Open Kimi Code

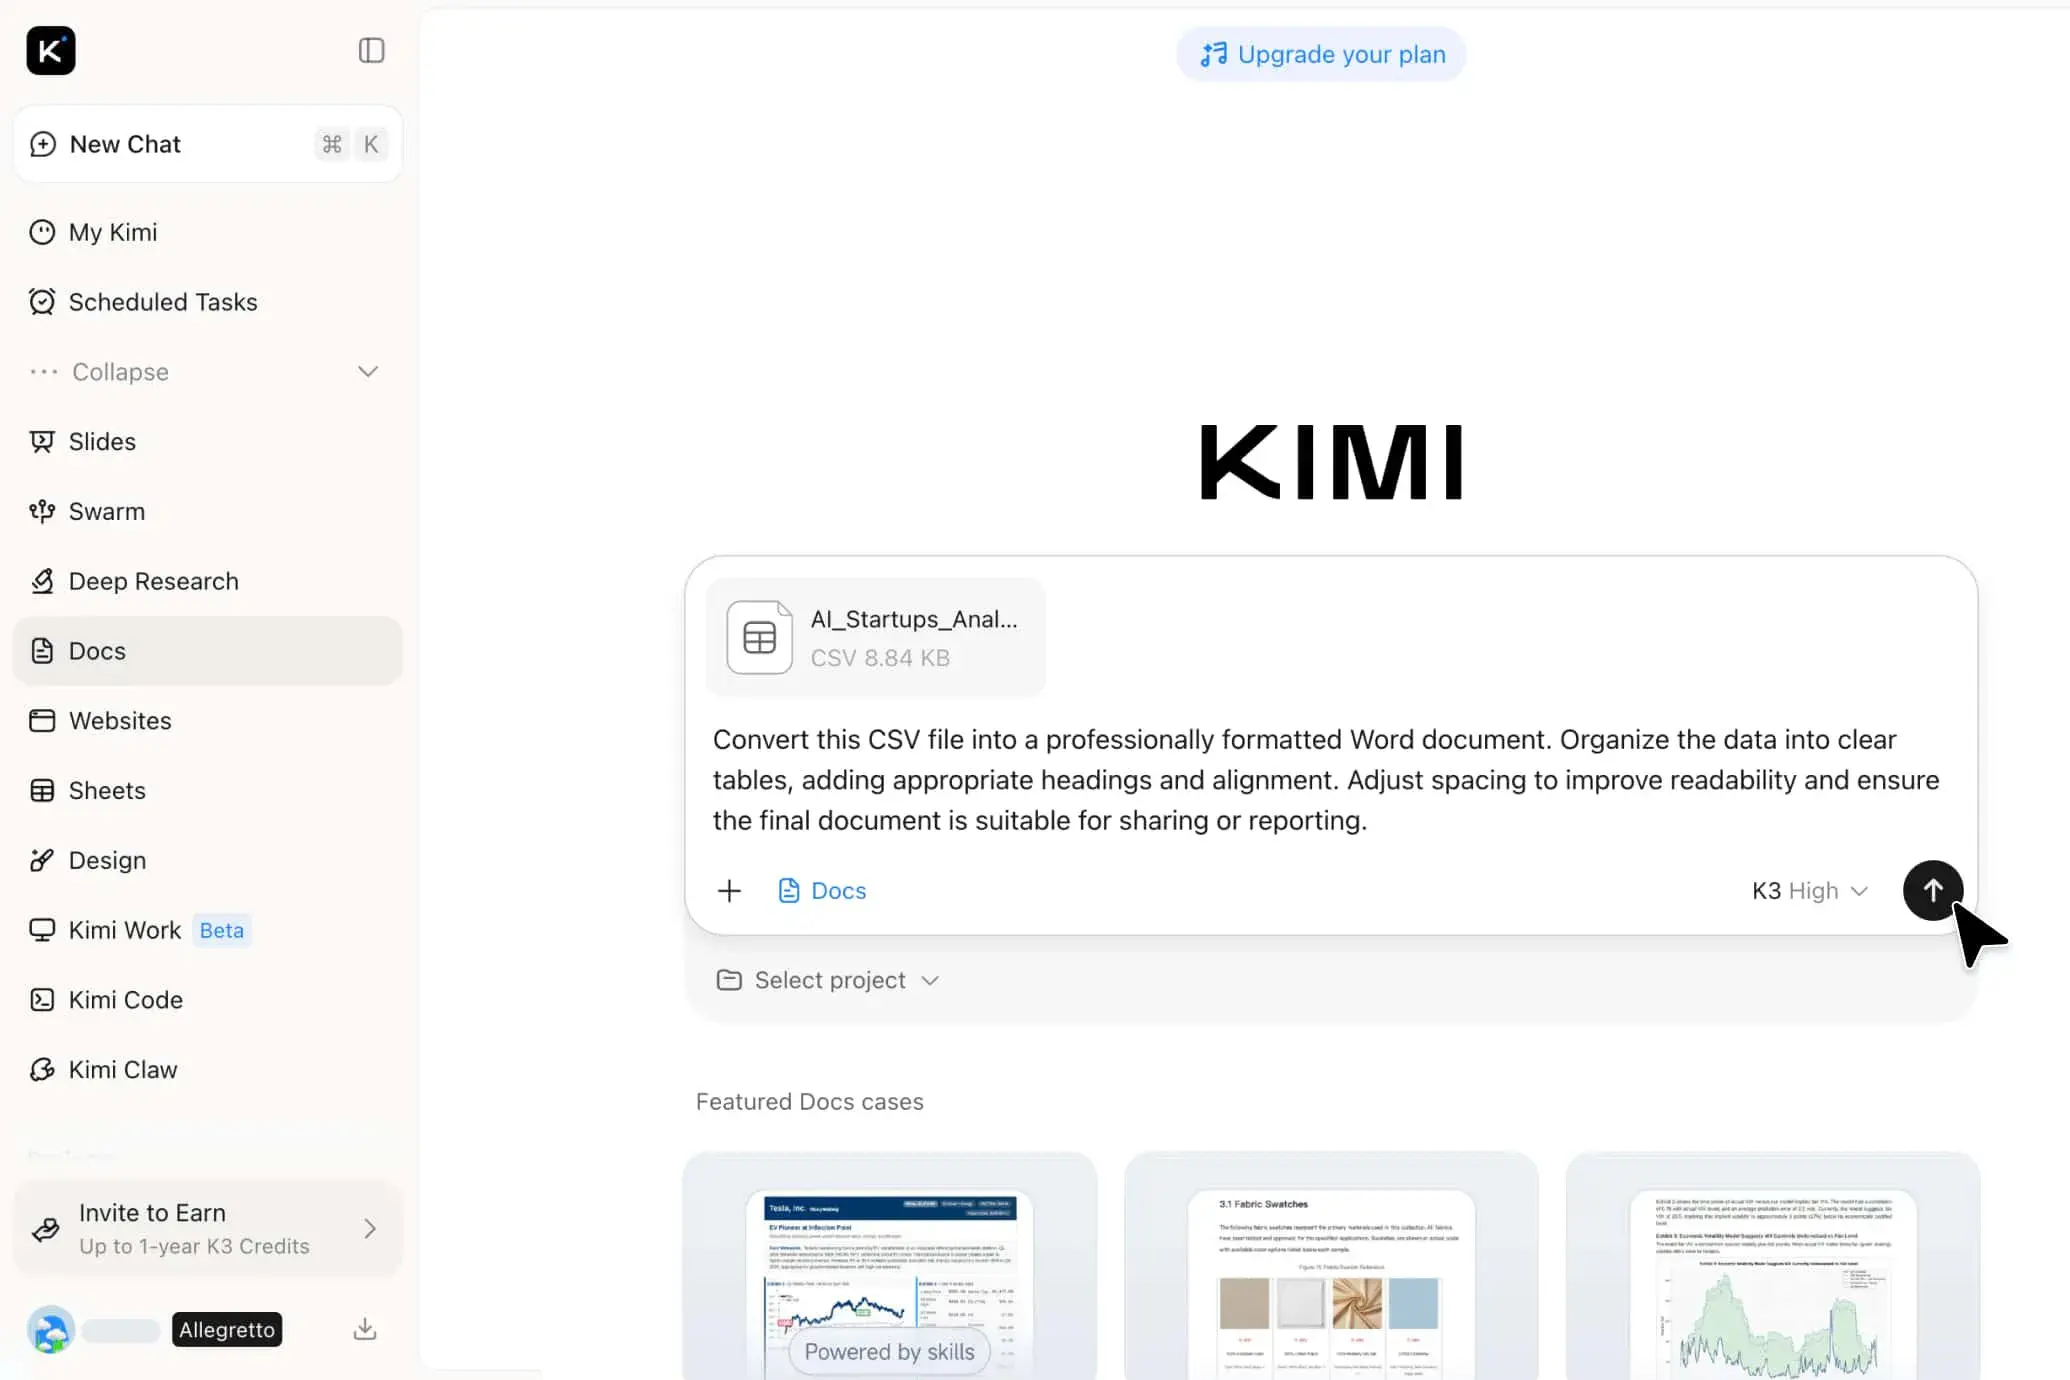point(208,1000)
